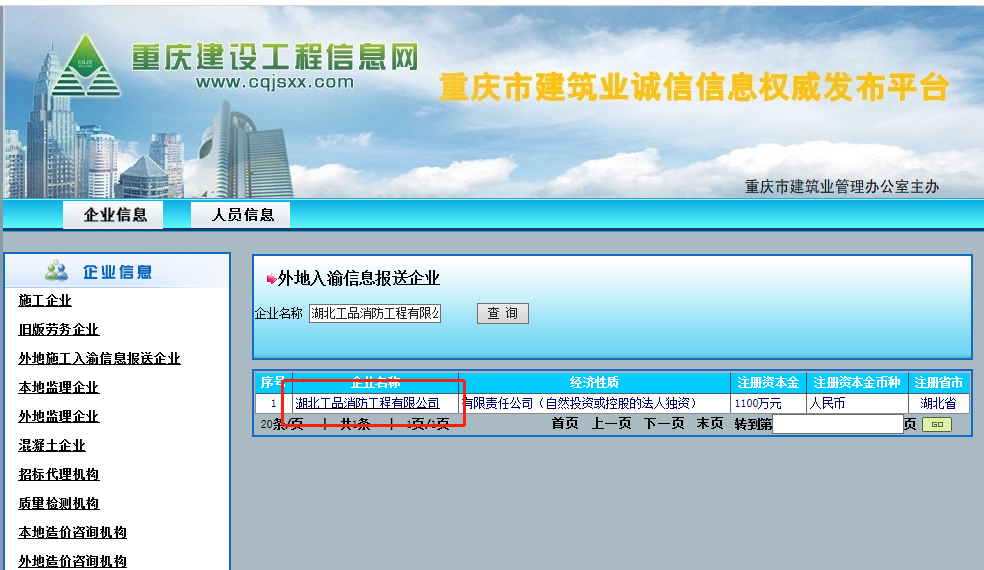
Task: Open the 企业信息 tab
Action: [114, 215]
